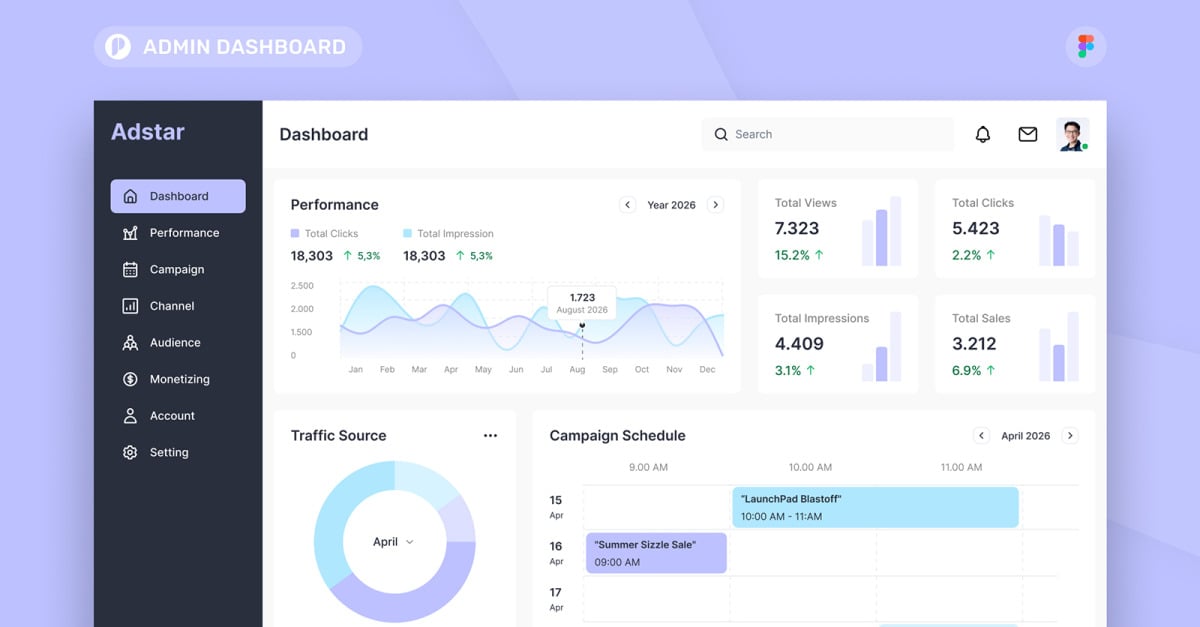The image size is (1200, 627).
Task: Open Monetizing via its dollar icon
Action: [129, 379]
